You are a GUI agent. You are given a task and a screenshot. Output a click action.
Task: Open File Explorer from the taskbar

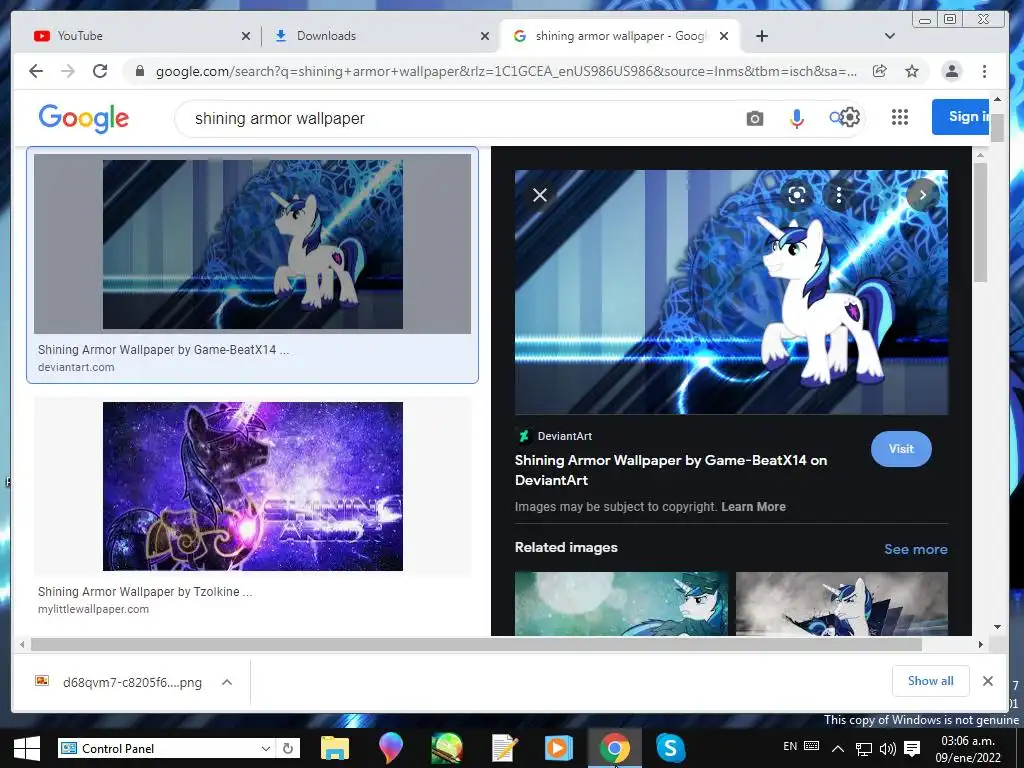334,748
